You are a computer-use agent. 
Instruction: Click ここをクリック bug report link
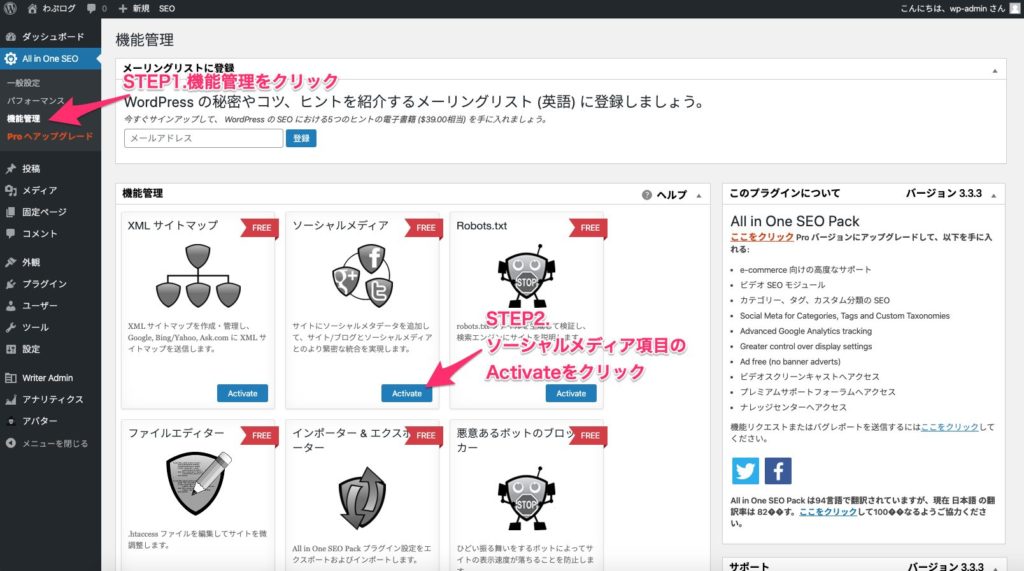click(950, 427)
